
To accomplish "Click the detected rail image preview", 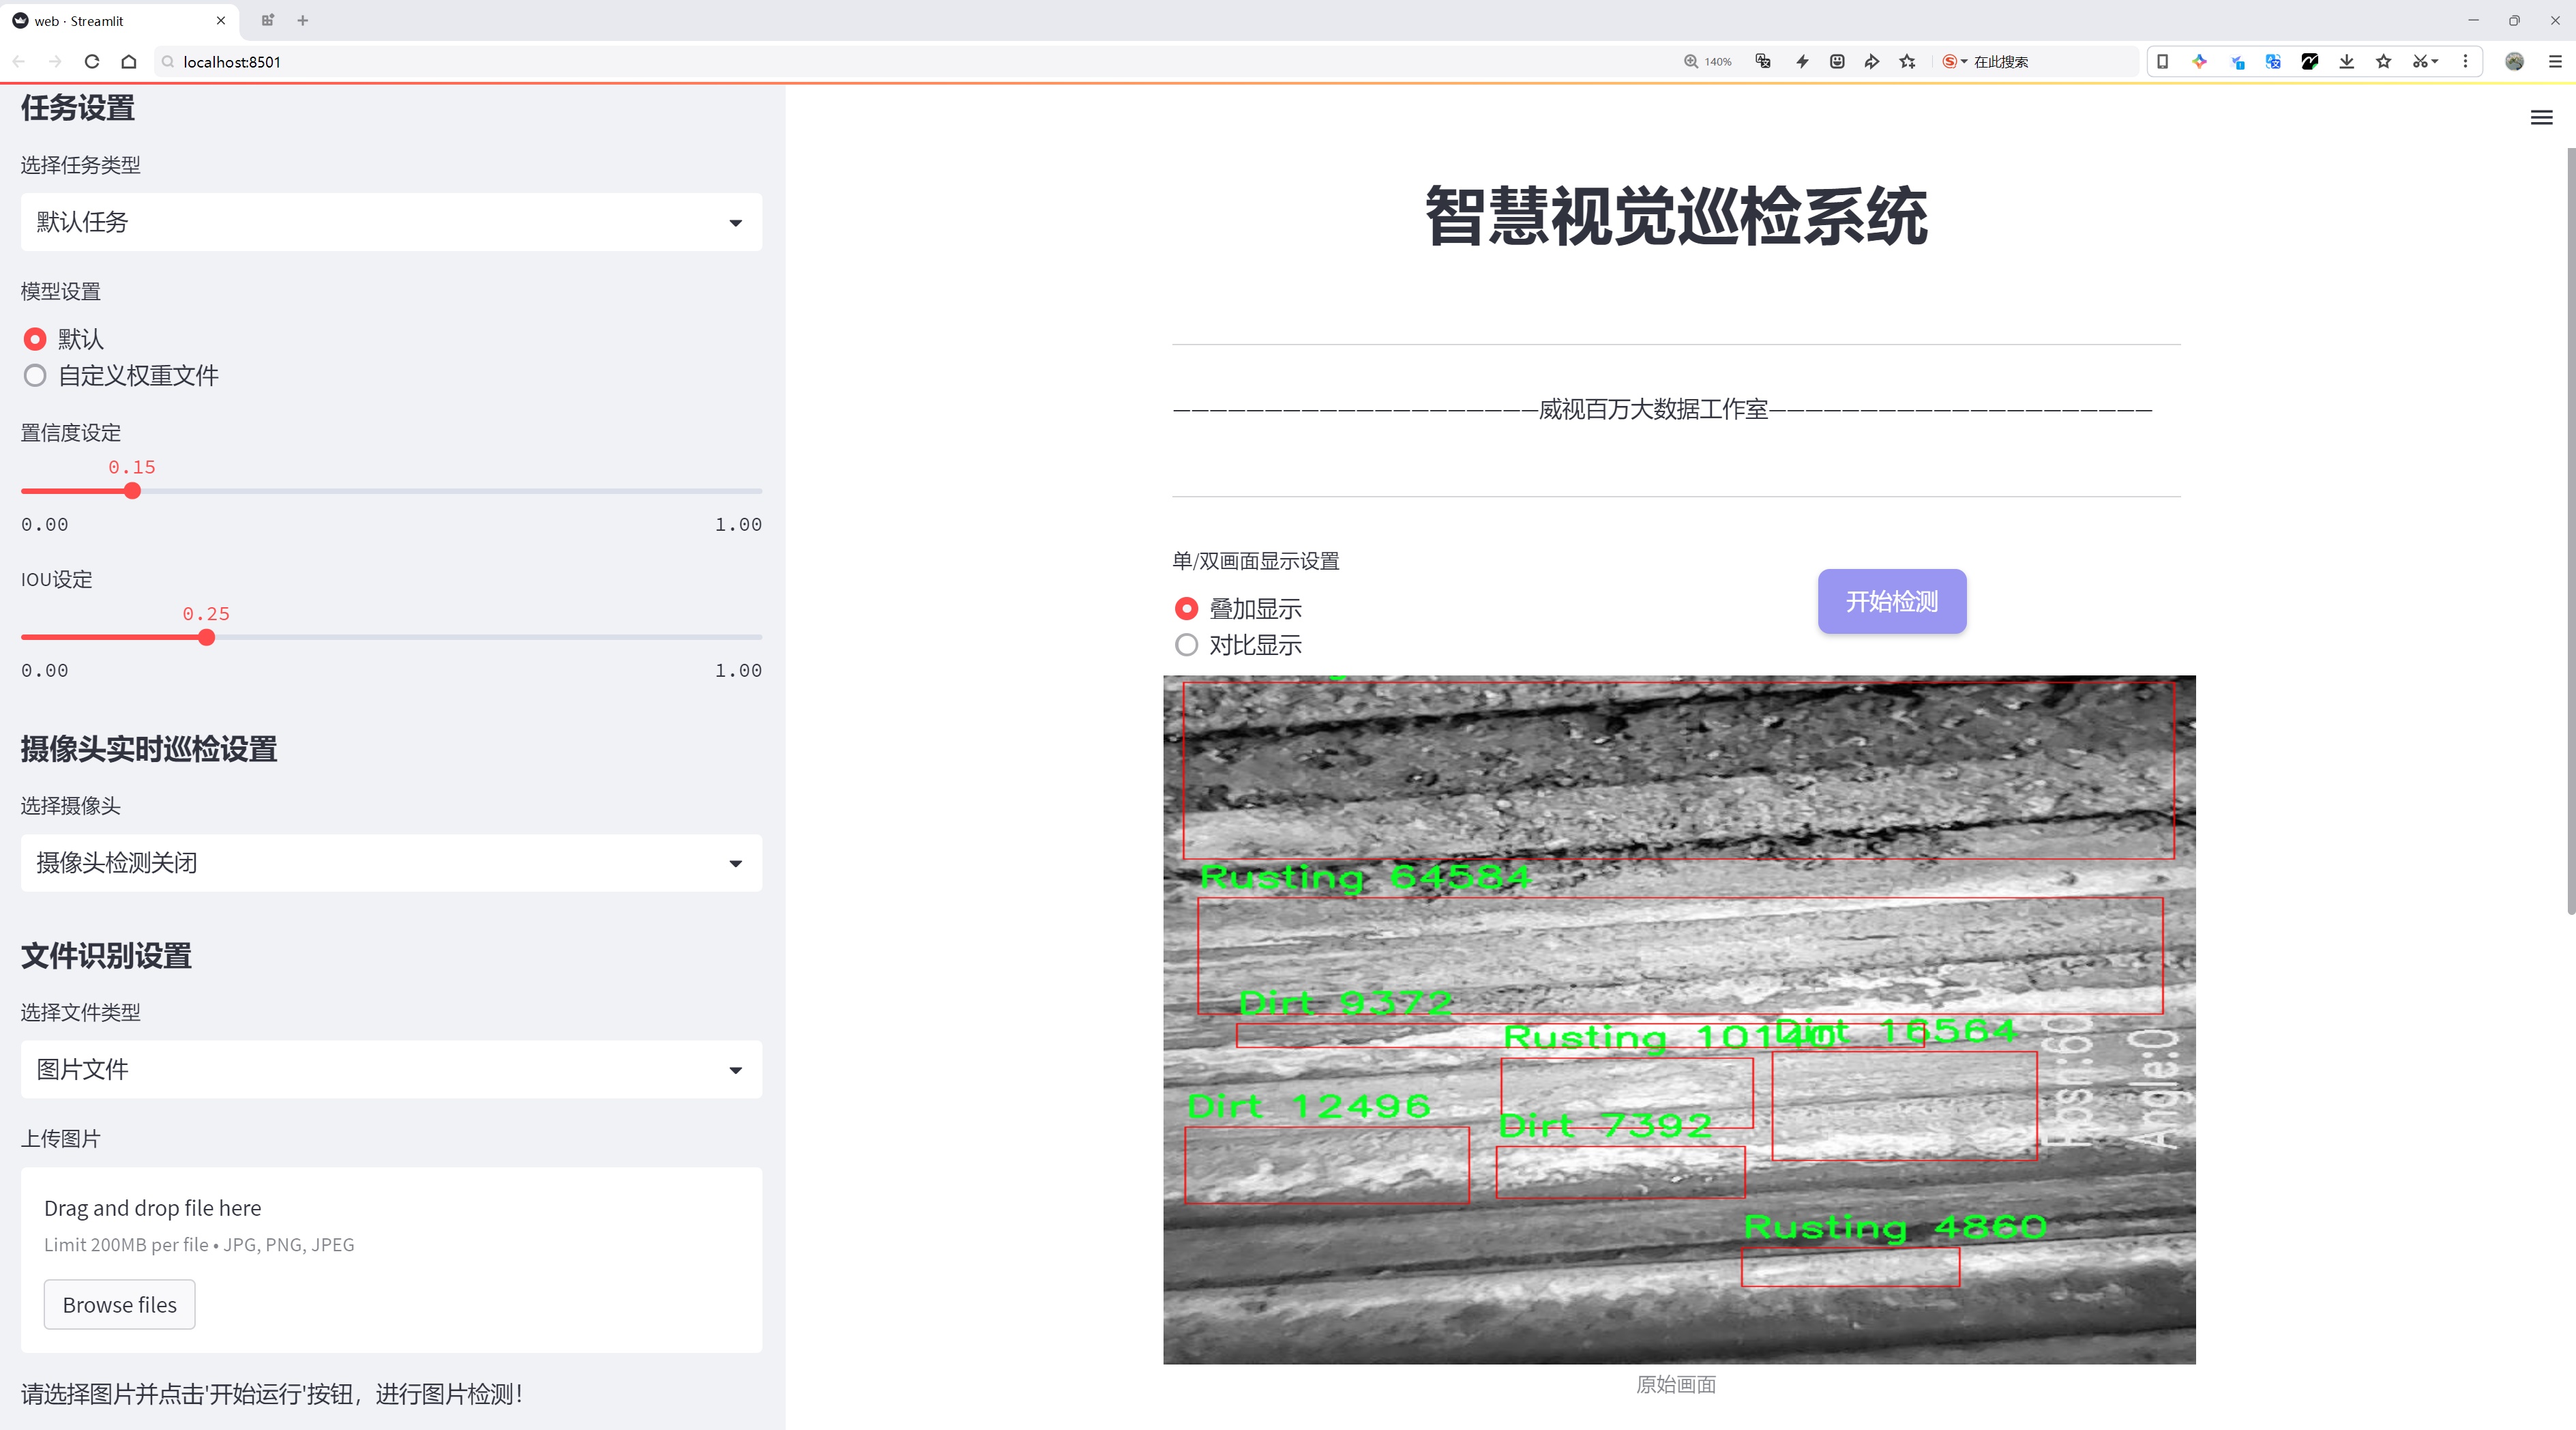I will point(1679,1019).
